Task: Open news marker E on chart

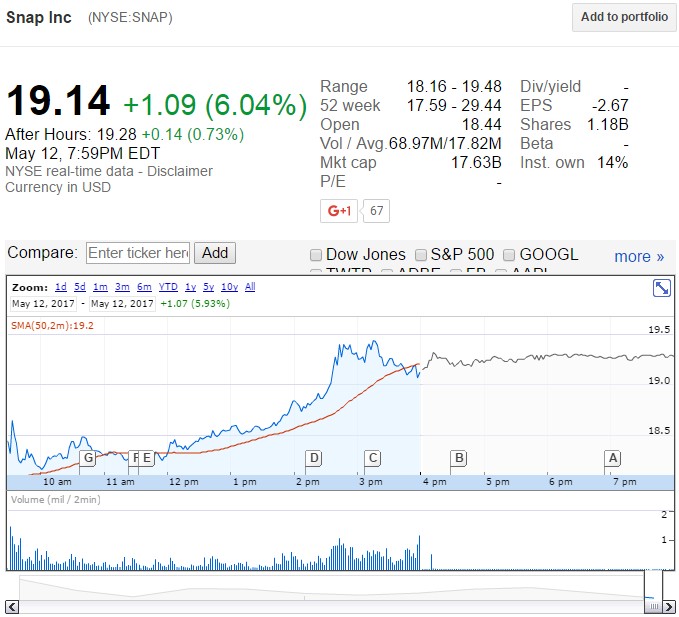Action: tap(146, 458)
